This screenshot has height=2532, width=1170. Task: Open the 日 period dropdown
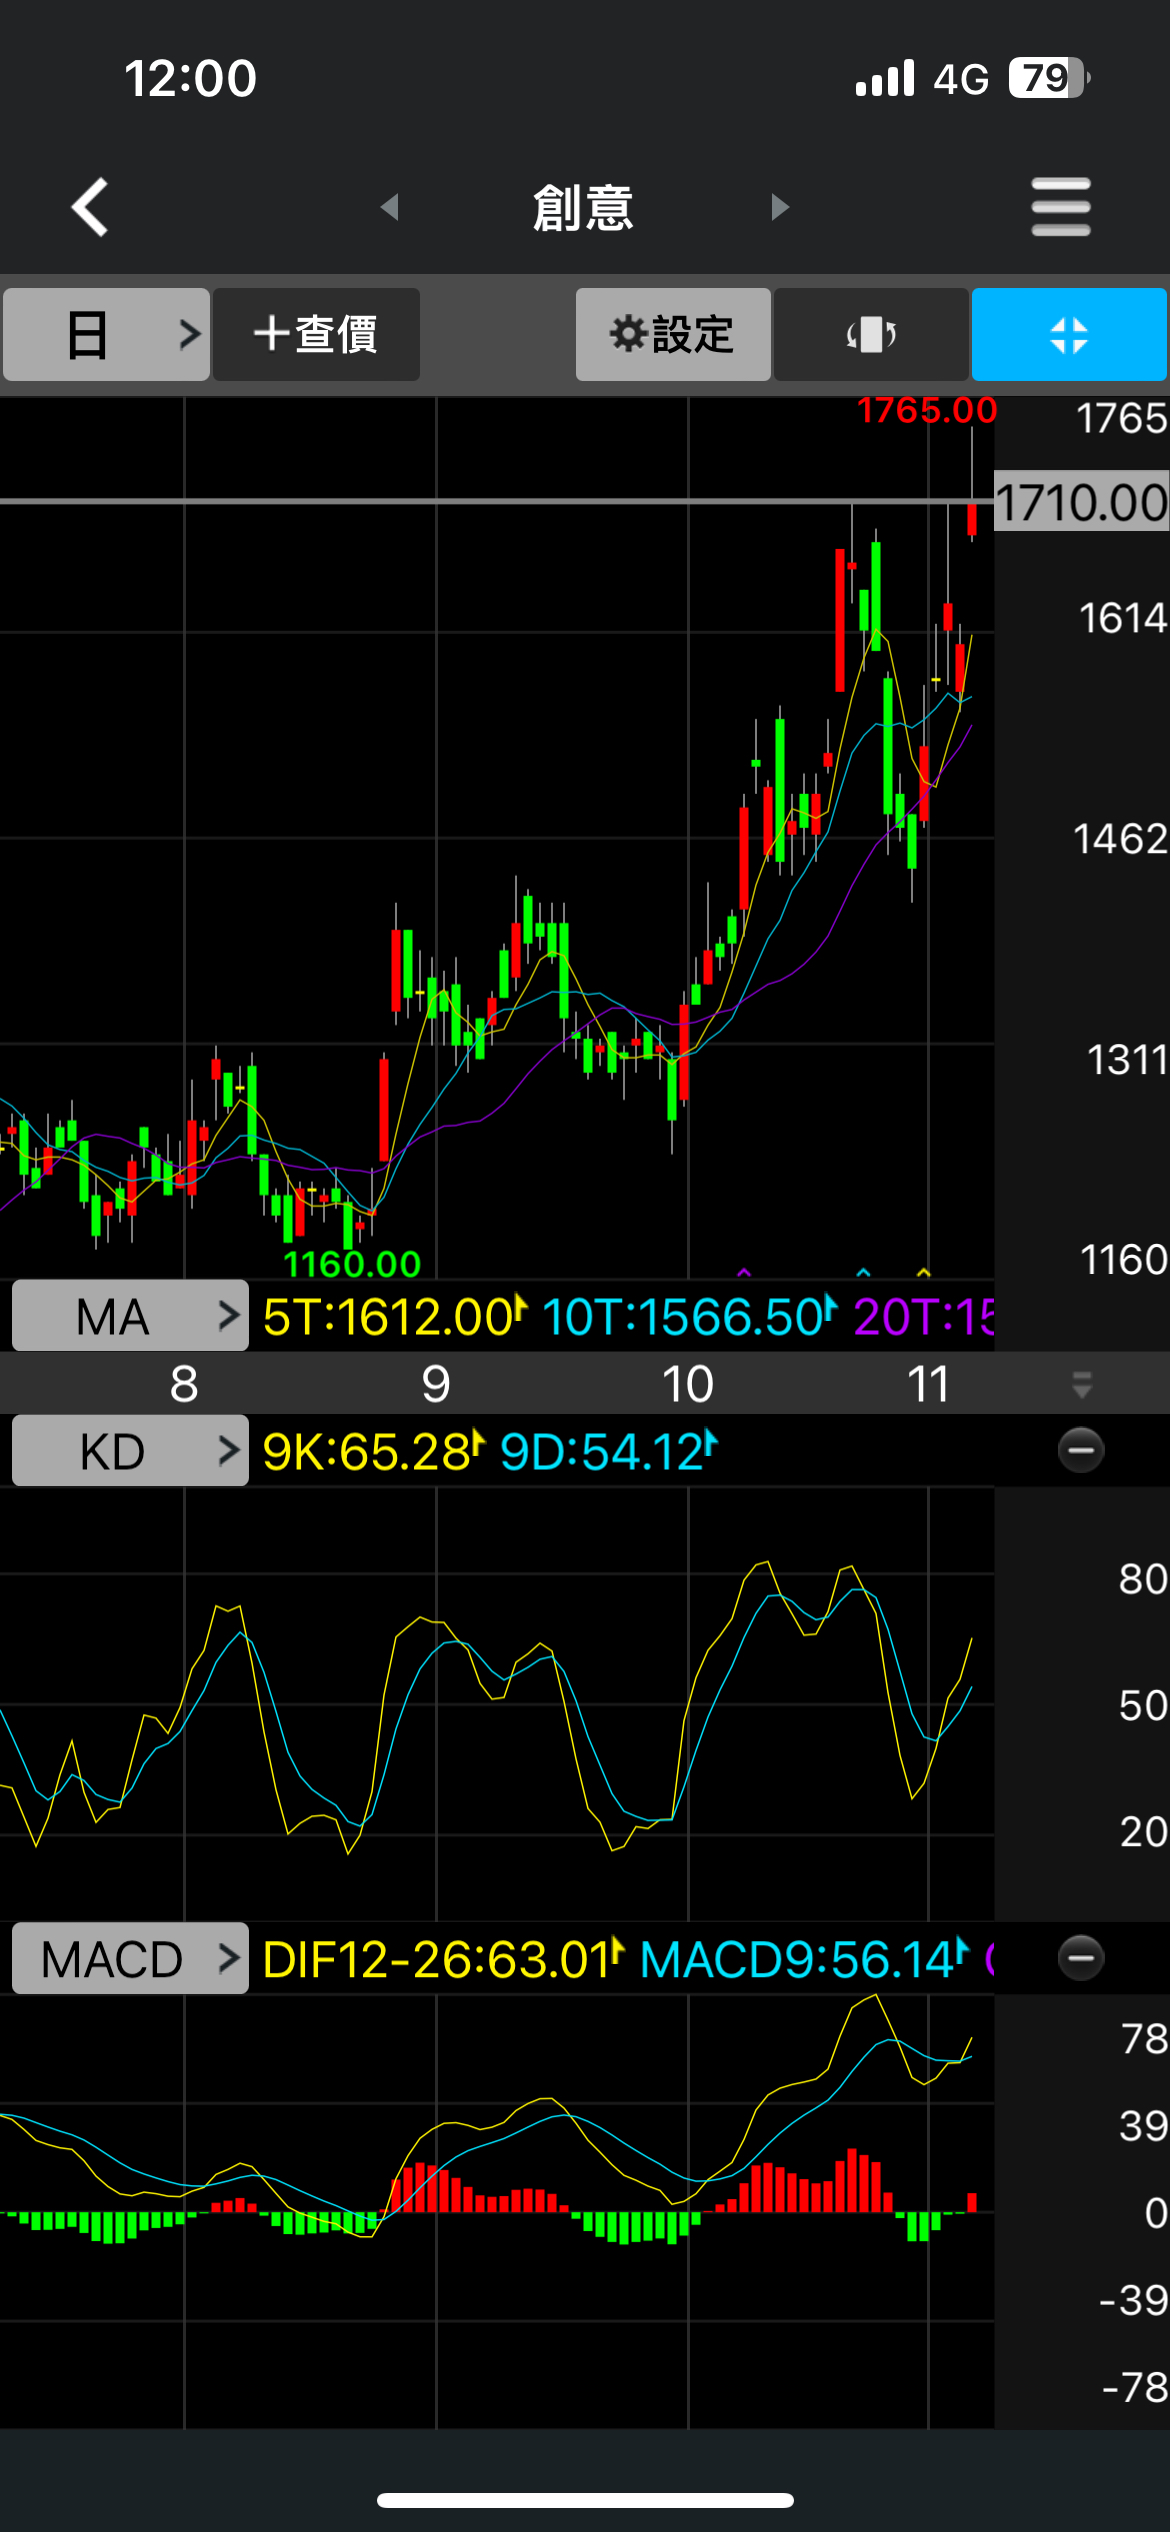coord(107,334)
